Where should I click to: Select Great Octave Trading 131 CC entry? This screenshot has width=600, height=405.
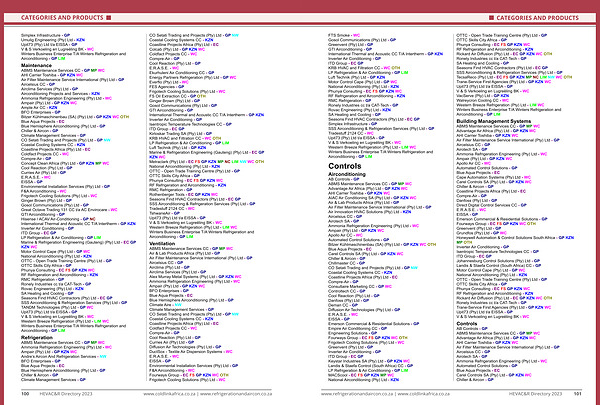pyautogui.click(x=69, y=210)
